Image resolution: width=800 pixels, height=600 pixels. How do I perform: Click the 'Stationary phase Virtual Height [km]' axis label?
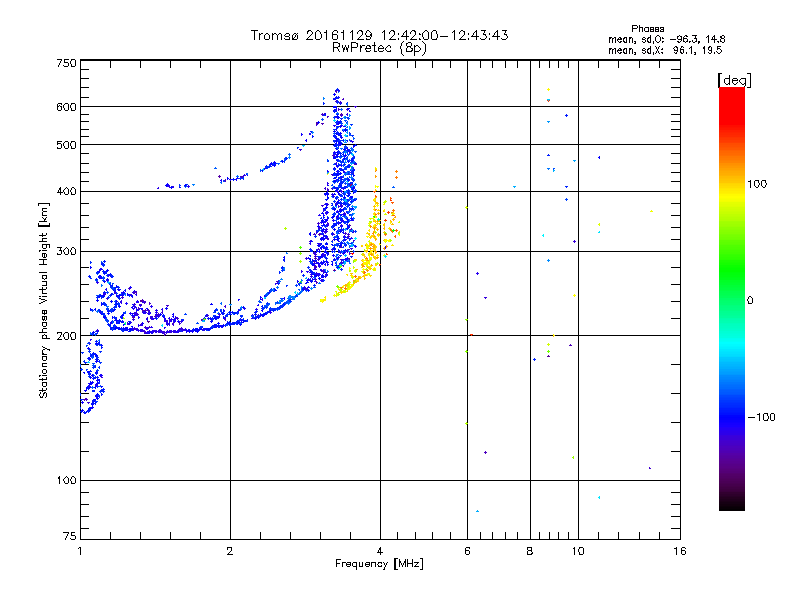[43, 301]
